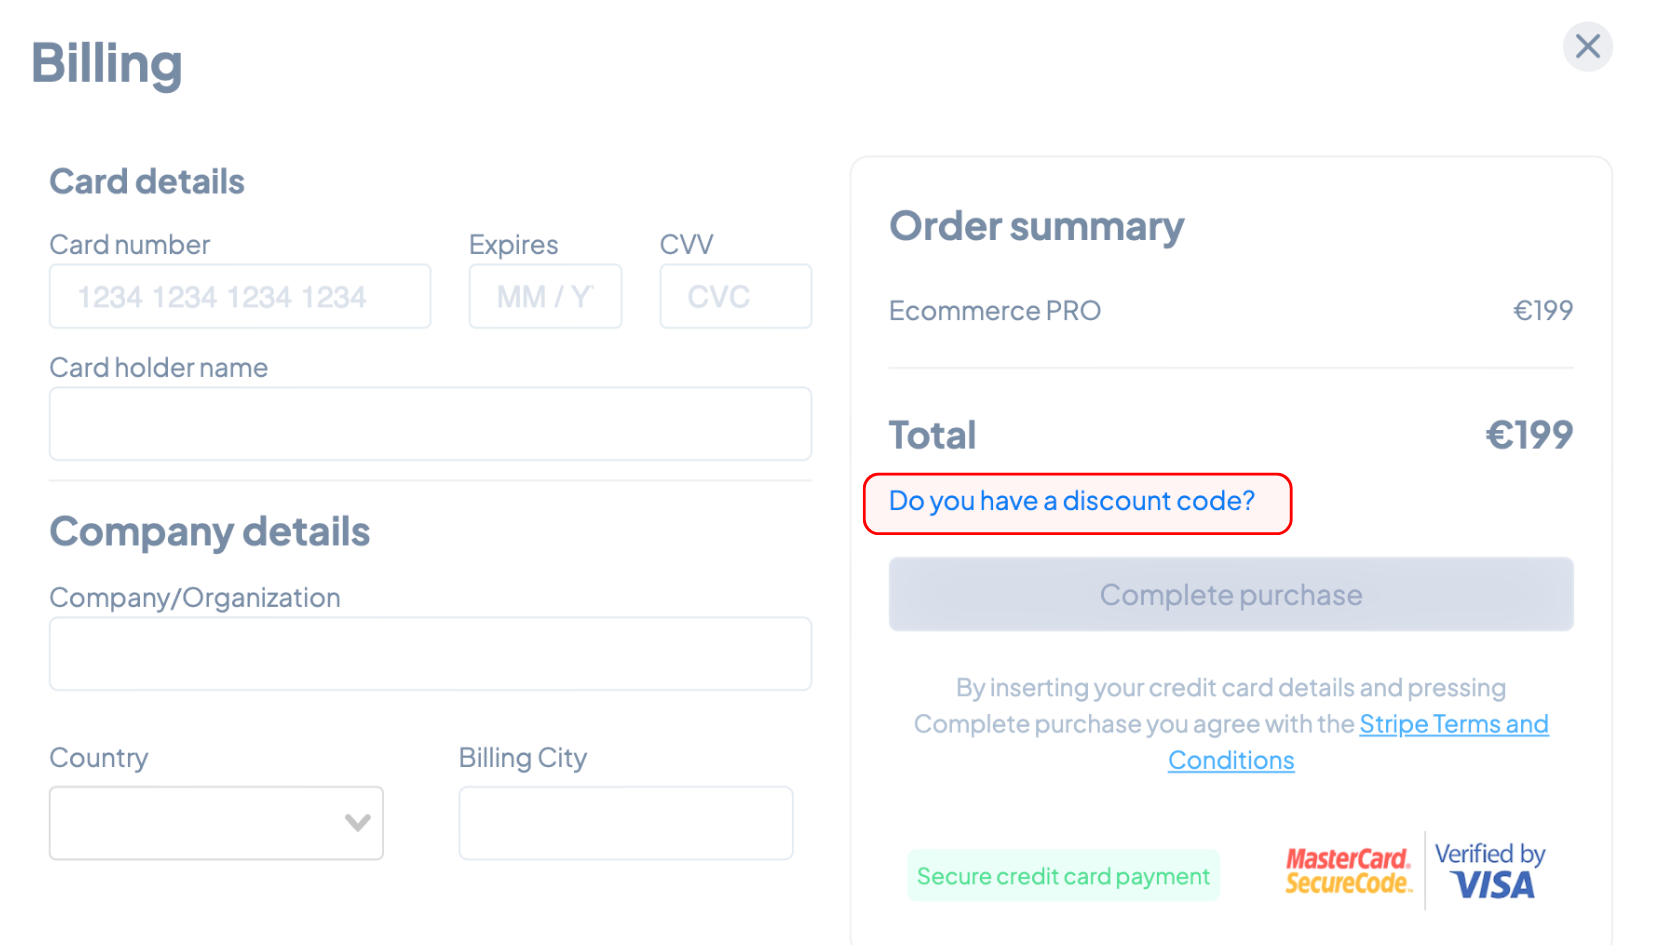Close the Billing dialog with the X icon
The image size is (1662, 945).
1587,47
